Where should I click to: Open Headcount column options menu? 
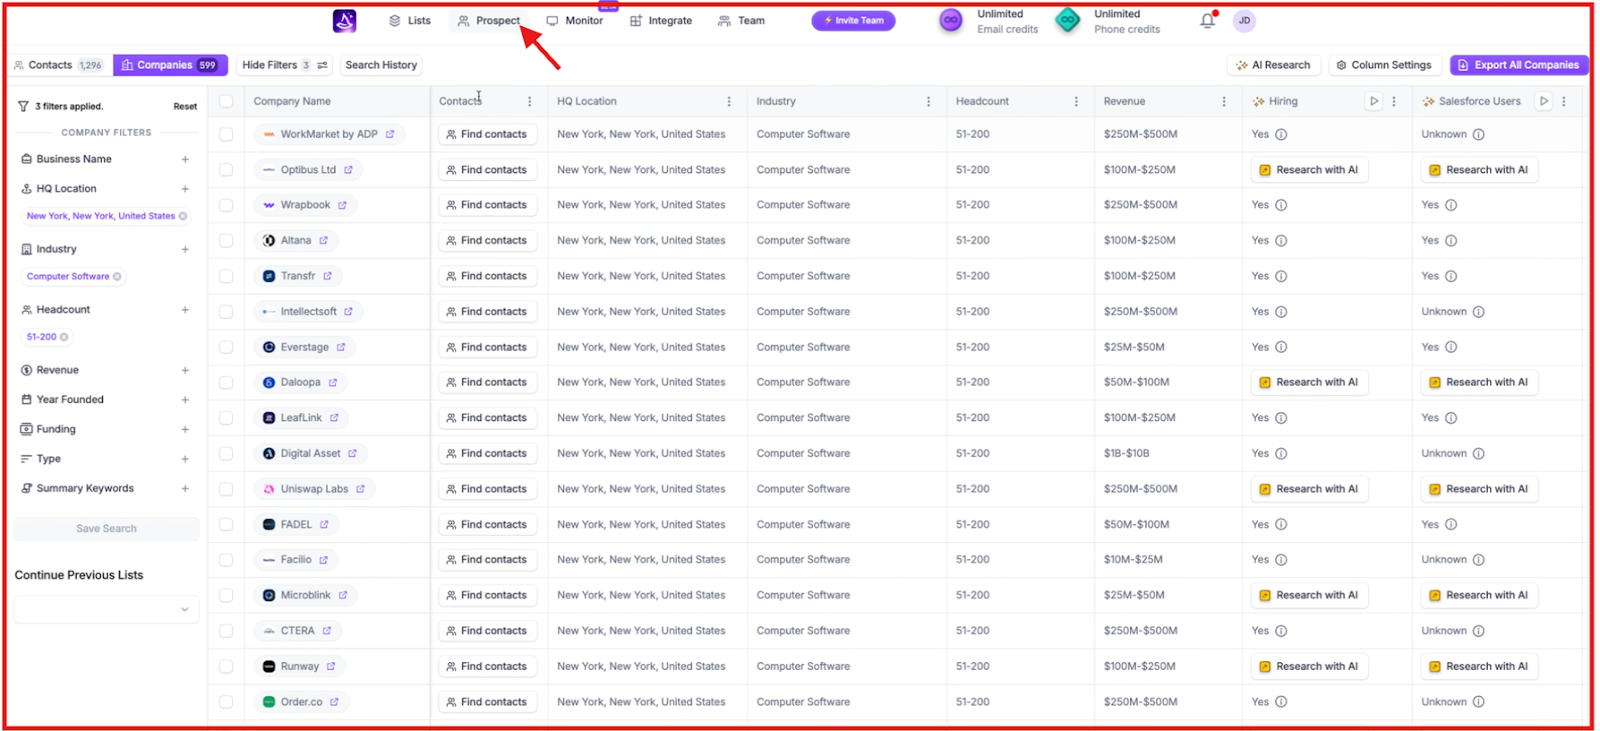pos(1076,101)
